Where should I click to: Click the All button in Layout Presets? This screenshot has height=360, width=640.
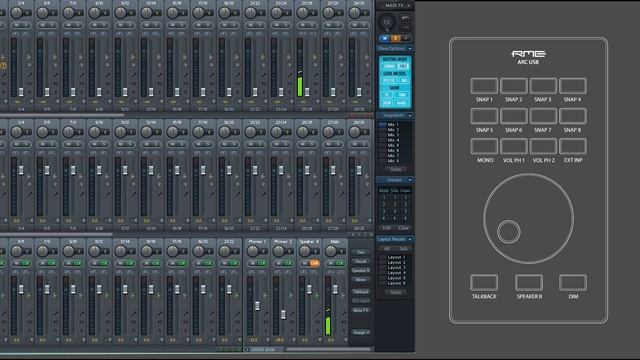[387, 249]
